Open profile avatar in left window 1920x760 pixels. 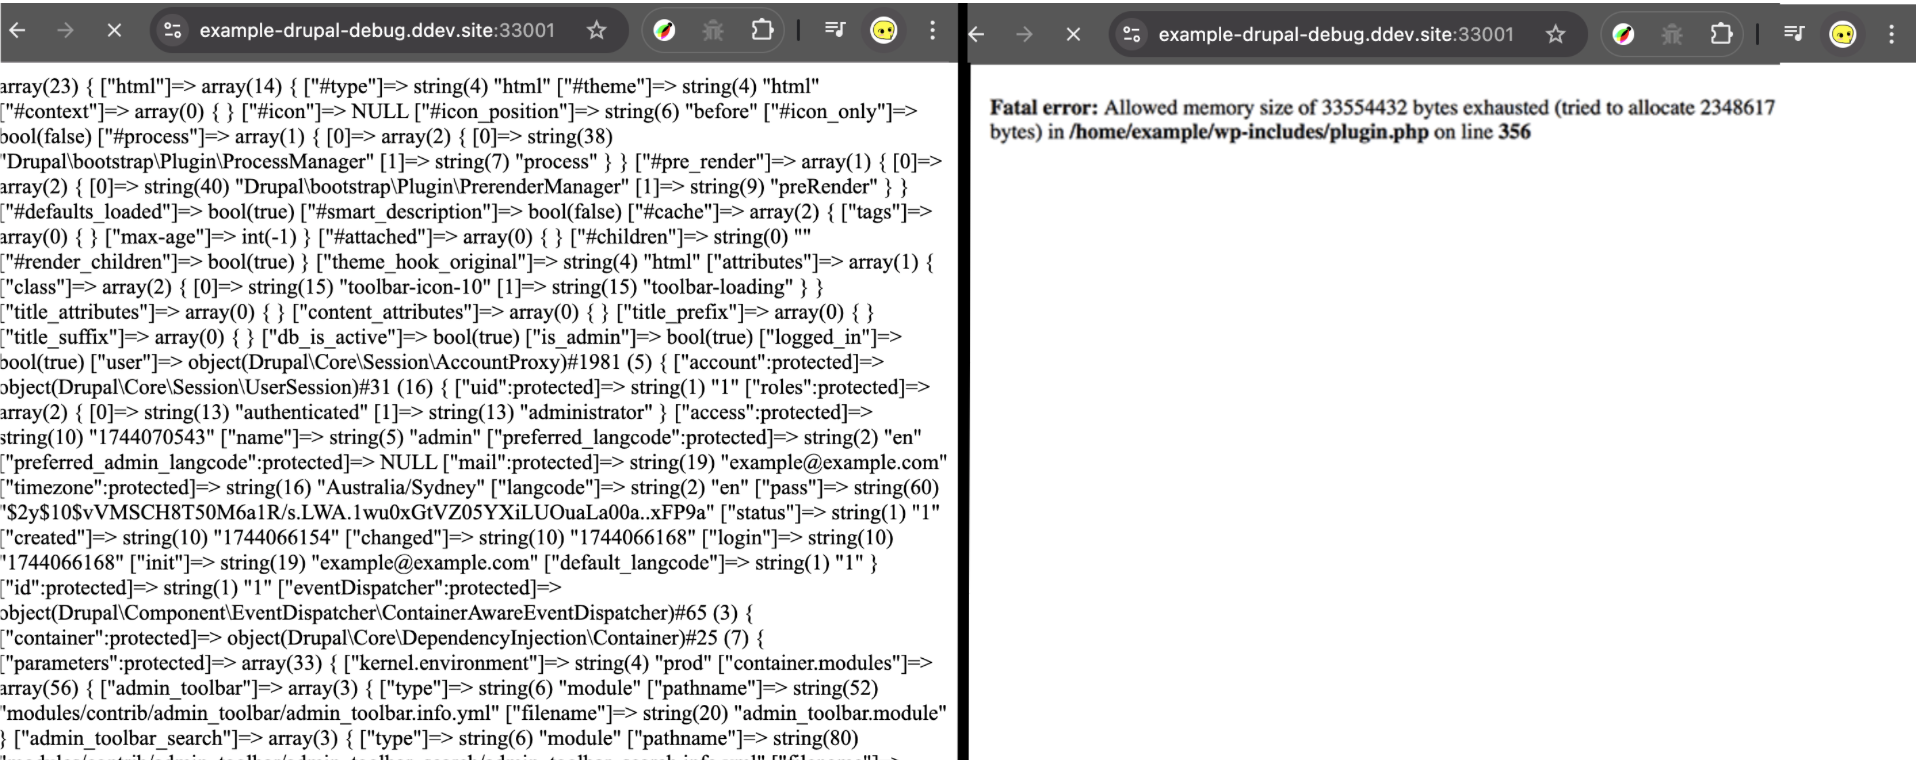pyautogui.click(x=883, y=31)
